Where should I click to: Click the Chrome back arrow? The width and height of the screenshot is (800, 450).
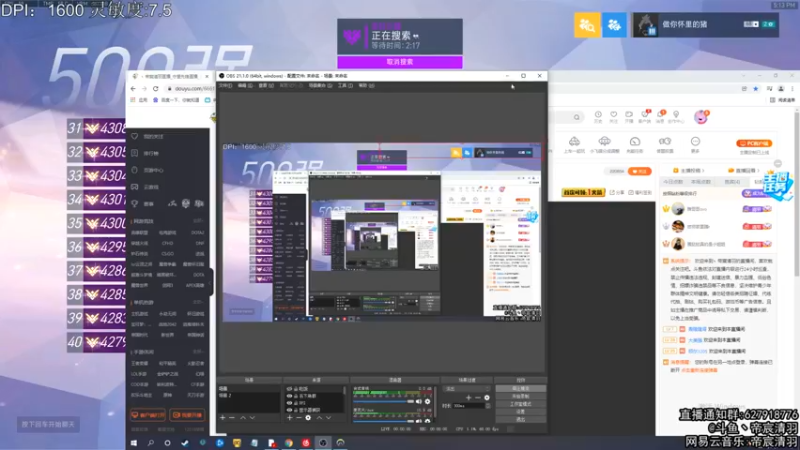(x=134, y=88)
